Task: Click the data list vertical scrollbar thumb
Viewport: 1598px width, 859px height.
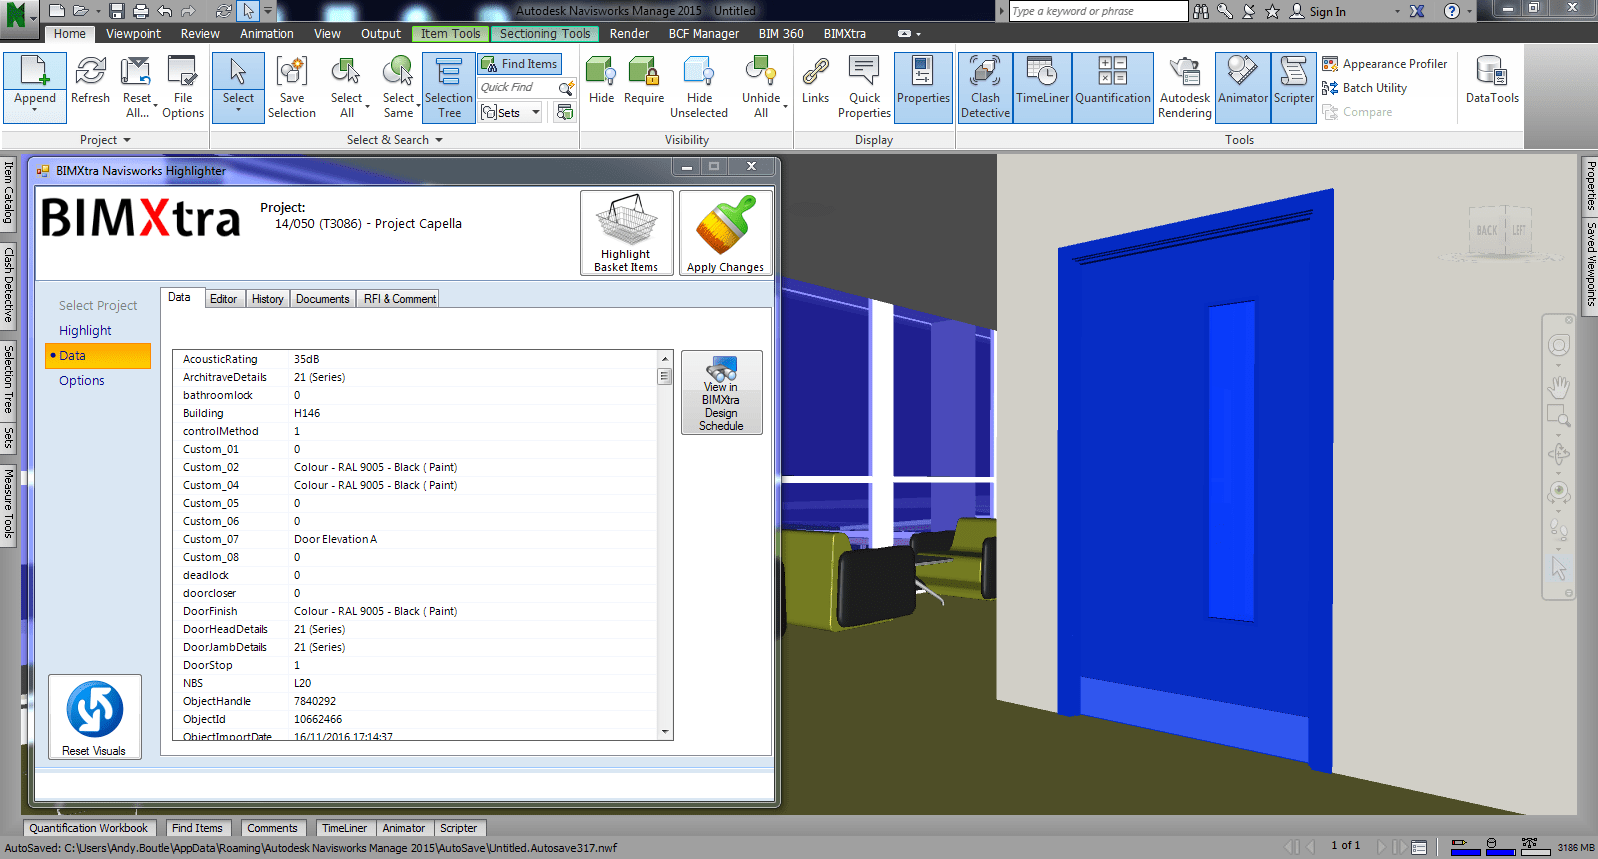Action: click(x=664, y=376)
